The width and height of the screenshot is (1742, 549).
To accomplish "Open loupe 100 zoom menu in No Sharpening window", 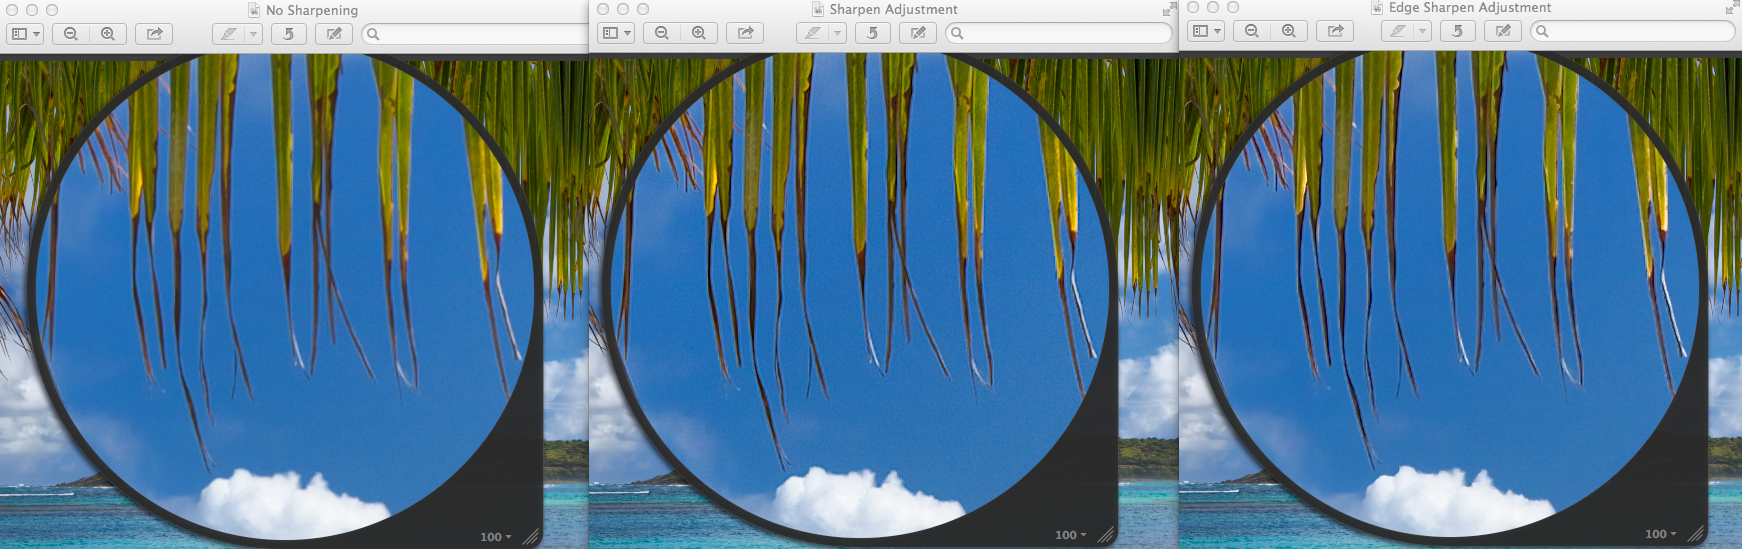I will (496, 537).
